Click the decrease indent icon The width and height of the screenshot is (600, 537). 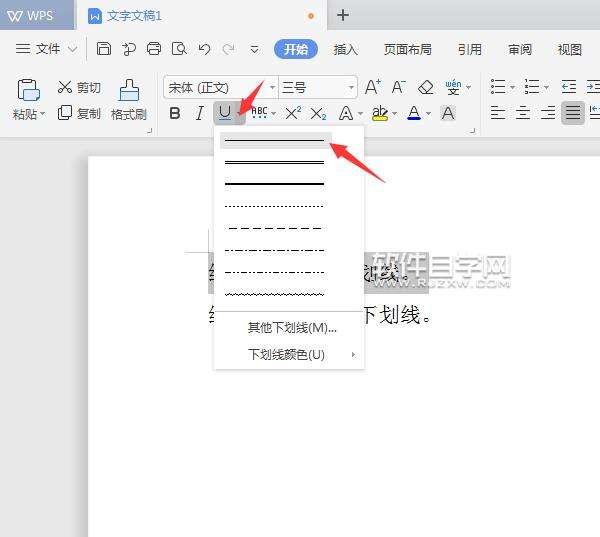pyautogui.click(x=569, y=87)
